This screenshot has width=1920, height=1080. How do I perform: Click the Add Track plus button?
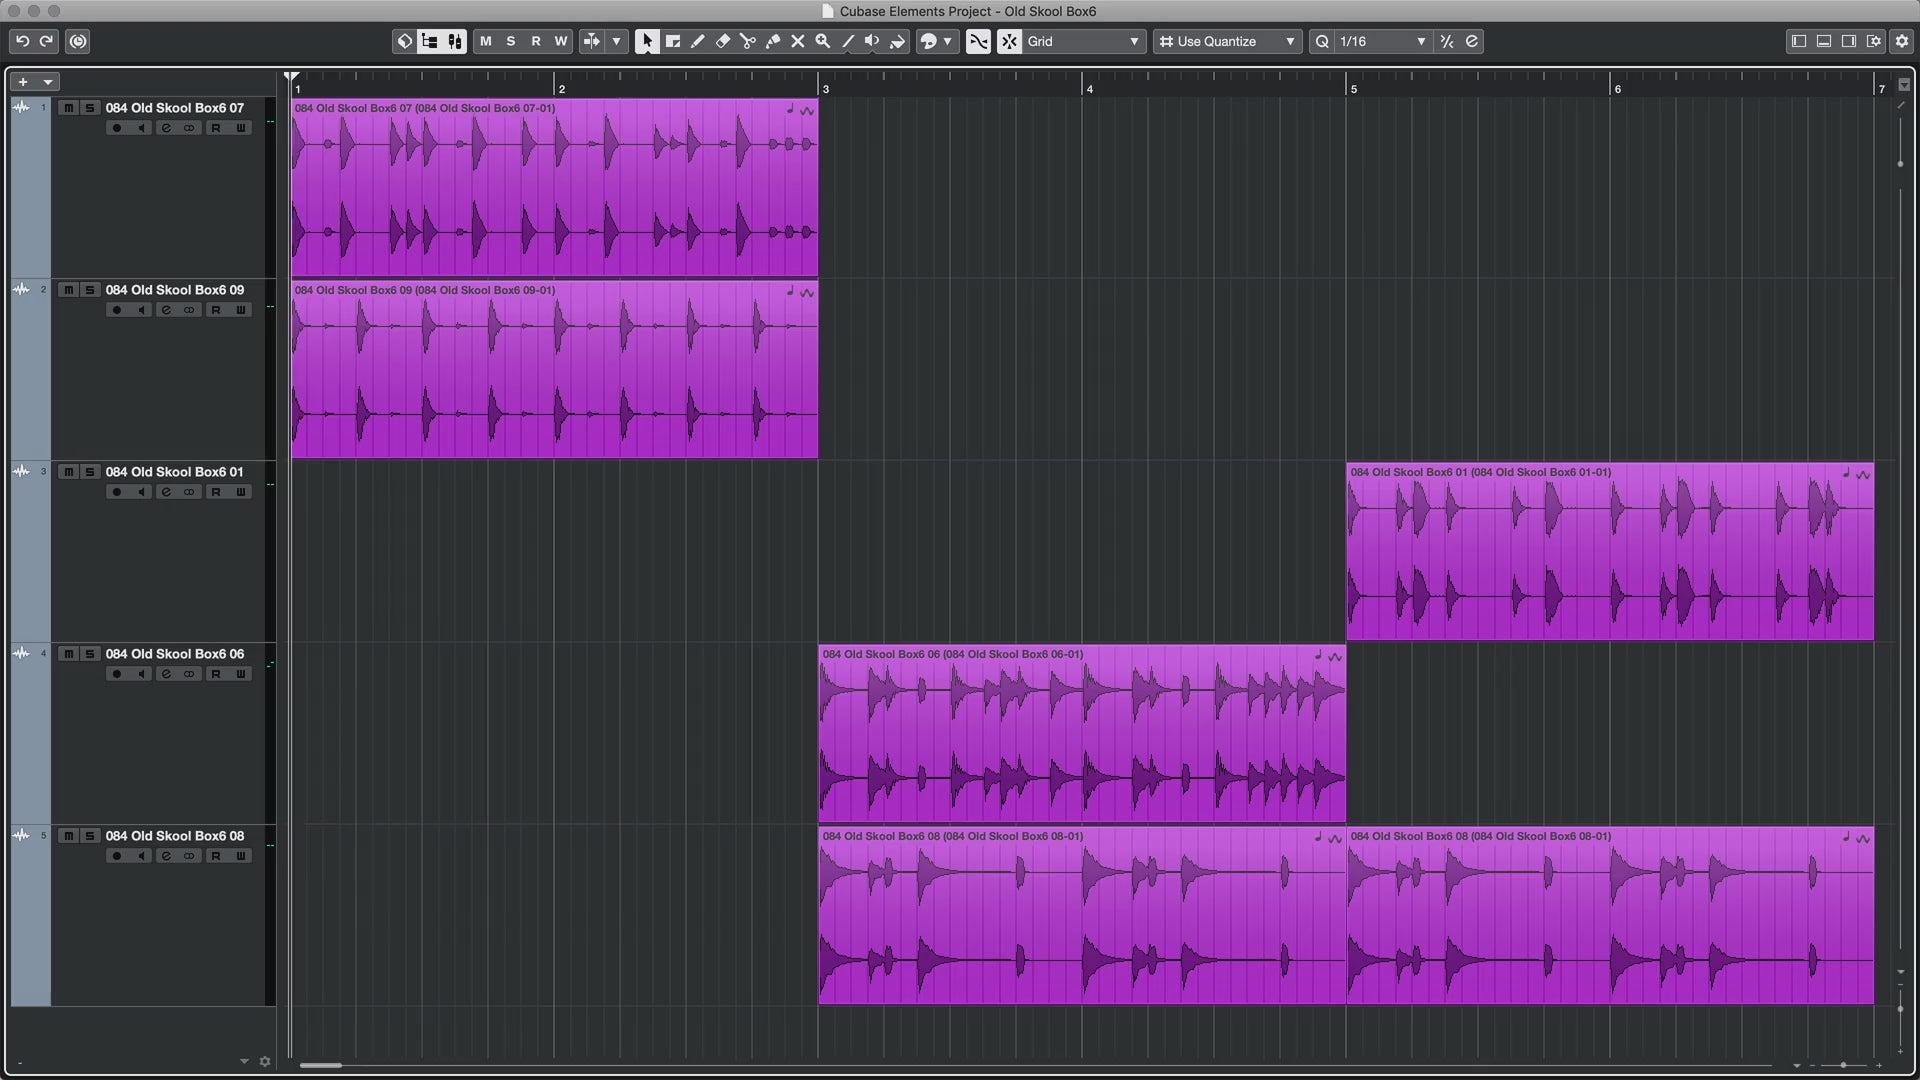23,82
